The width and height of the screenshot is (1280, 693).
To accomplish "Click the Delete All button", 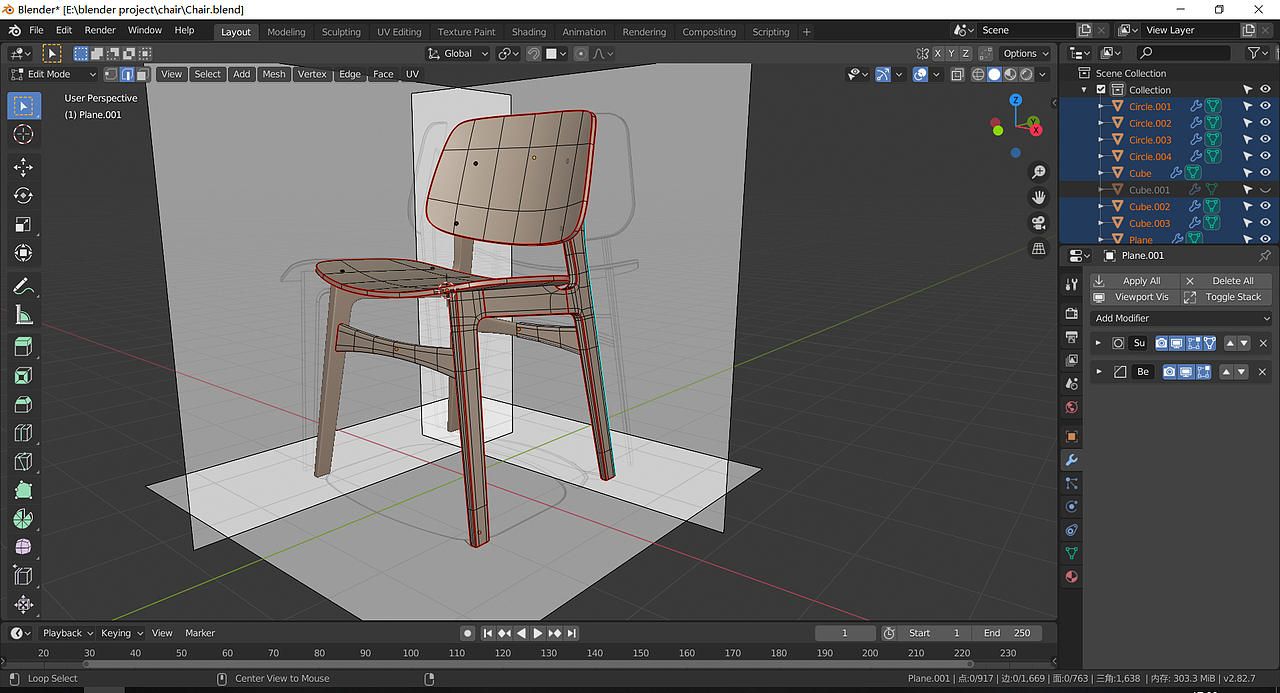I will point(1227,281).
